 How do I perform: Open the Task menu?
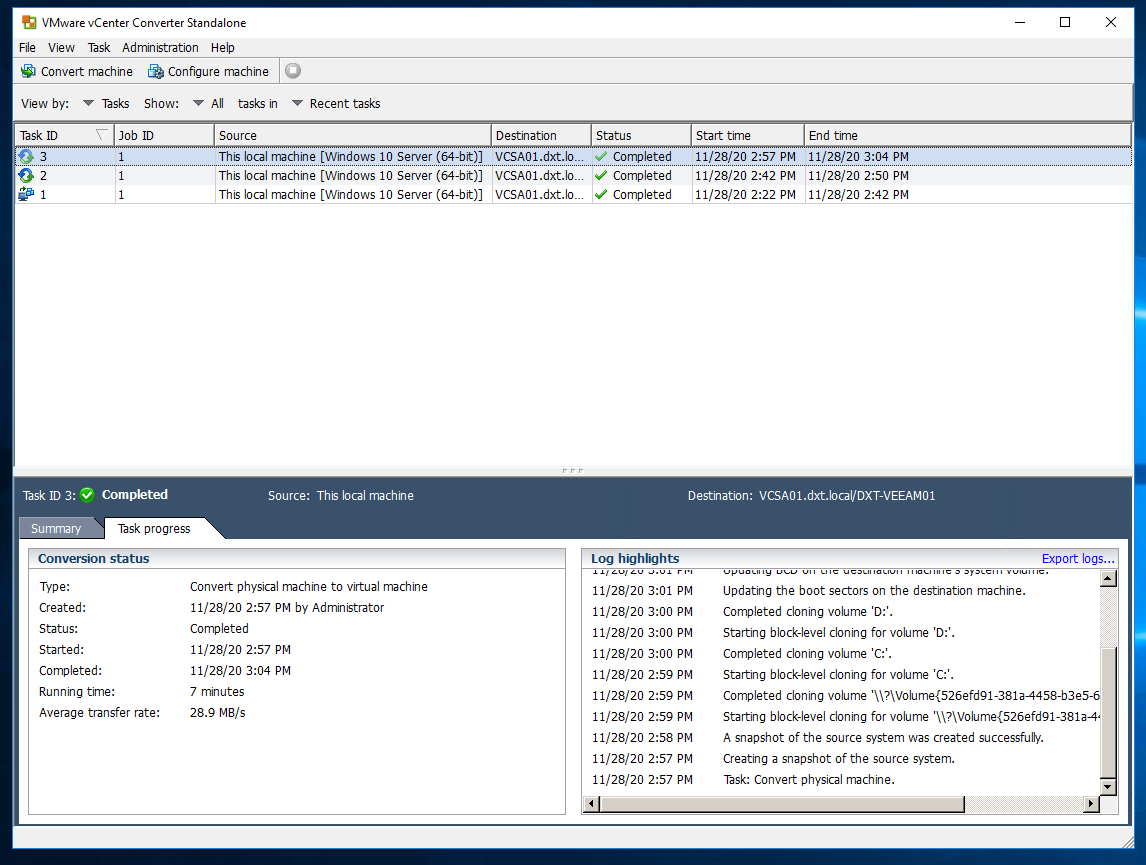pyautogui.click(x=99, y=47)
